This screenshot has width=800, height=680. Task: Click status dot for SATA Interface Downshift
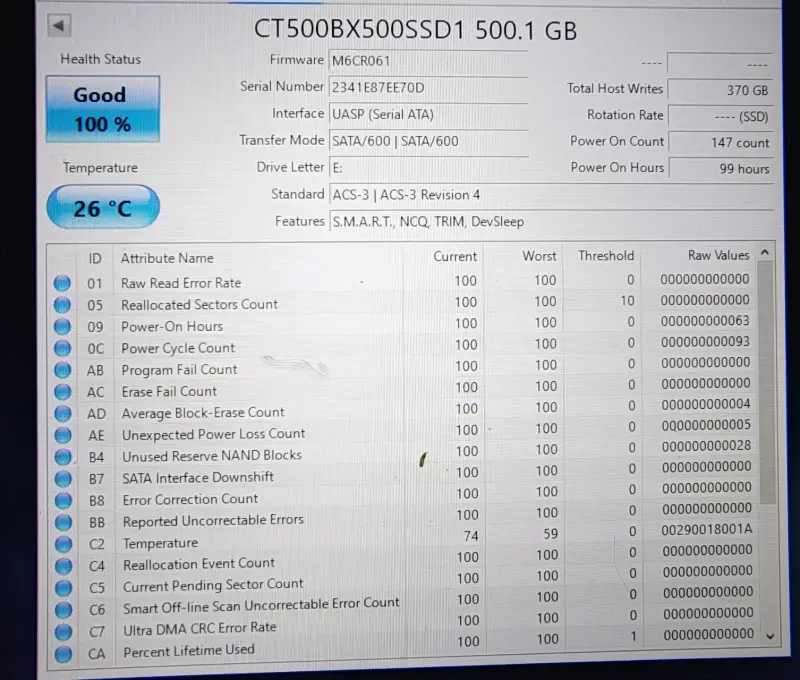pyautogui.click(x=63, y=478)
